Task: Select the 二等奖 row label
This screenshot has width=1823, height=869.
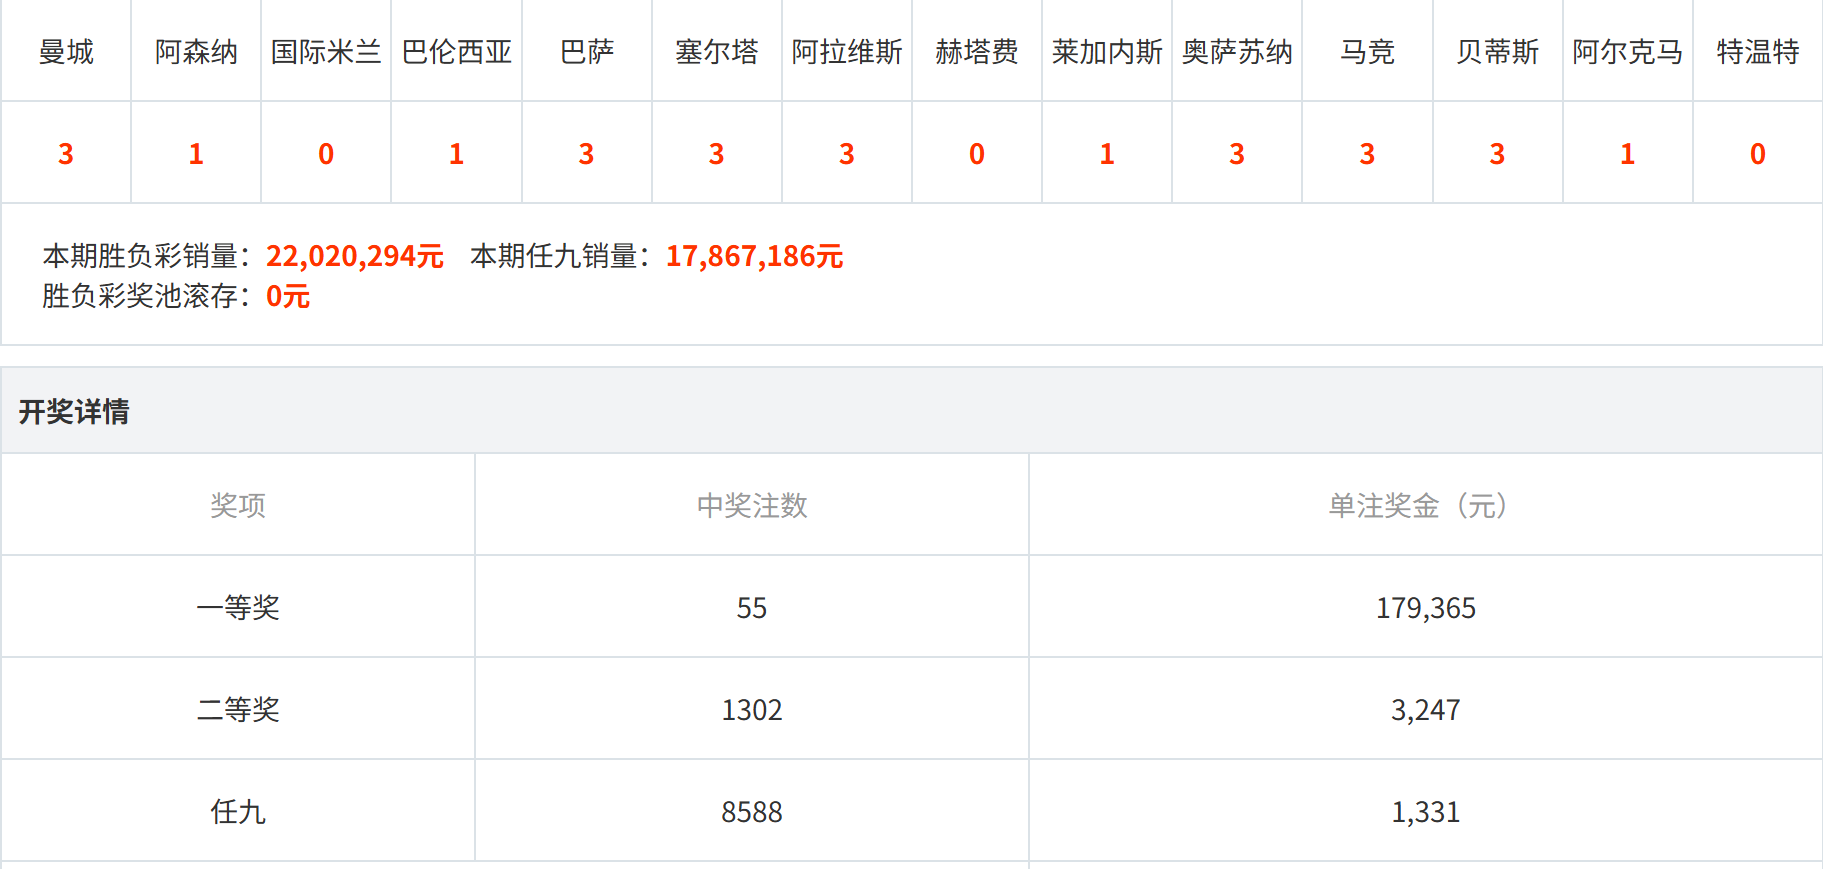Action: point(238,709)
